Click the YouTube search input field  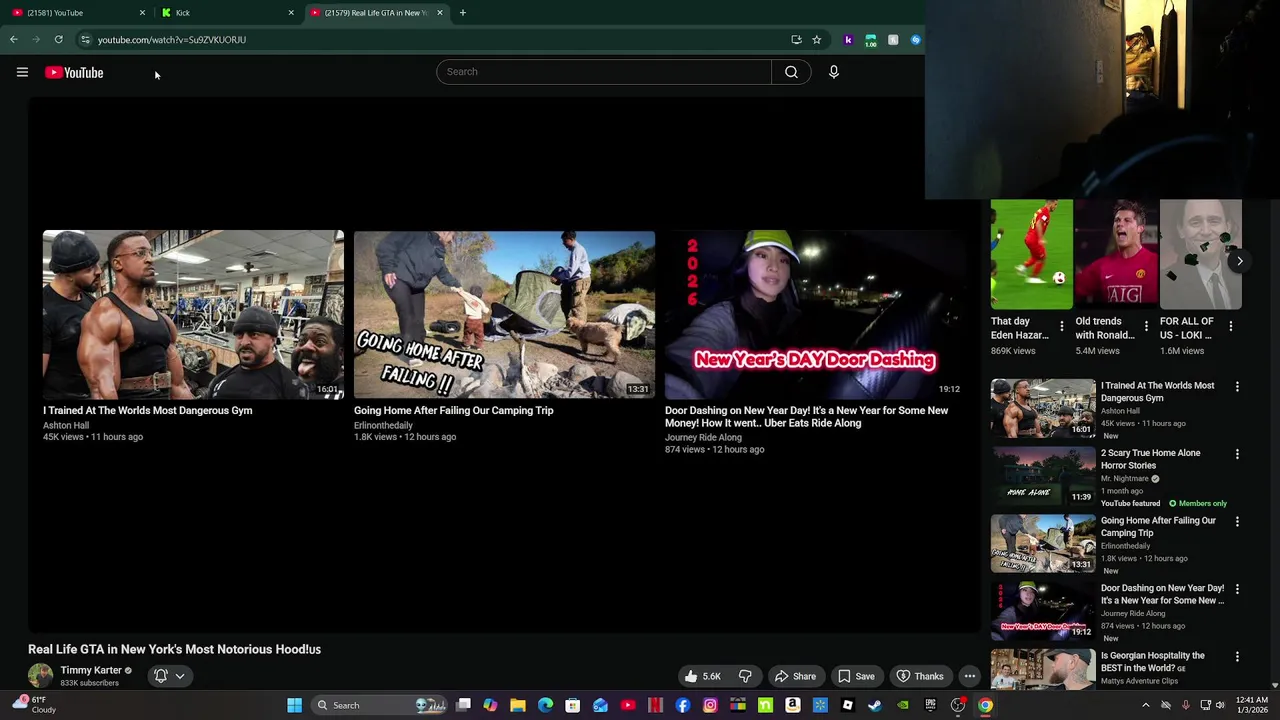point(604,72)
